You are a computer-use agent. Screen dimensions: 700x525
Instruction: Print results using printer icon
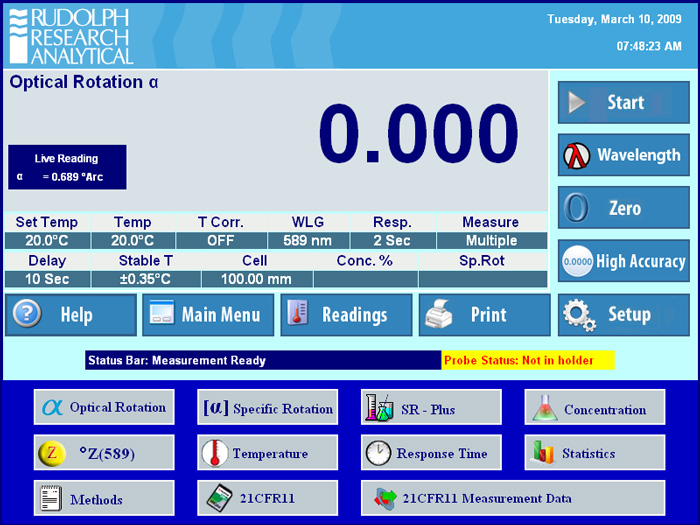click(439, 315)
